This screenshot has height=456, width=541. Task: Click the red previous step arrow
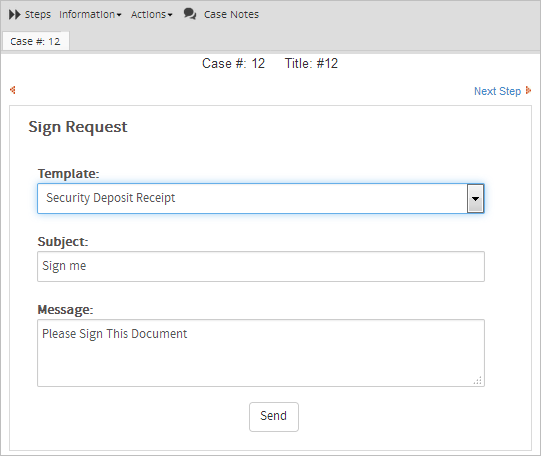pos(13,90)
